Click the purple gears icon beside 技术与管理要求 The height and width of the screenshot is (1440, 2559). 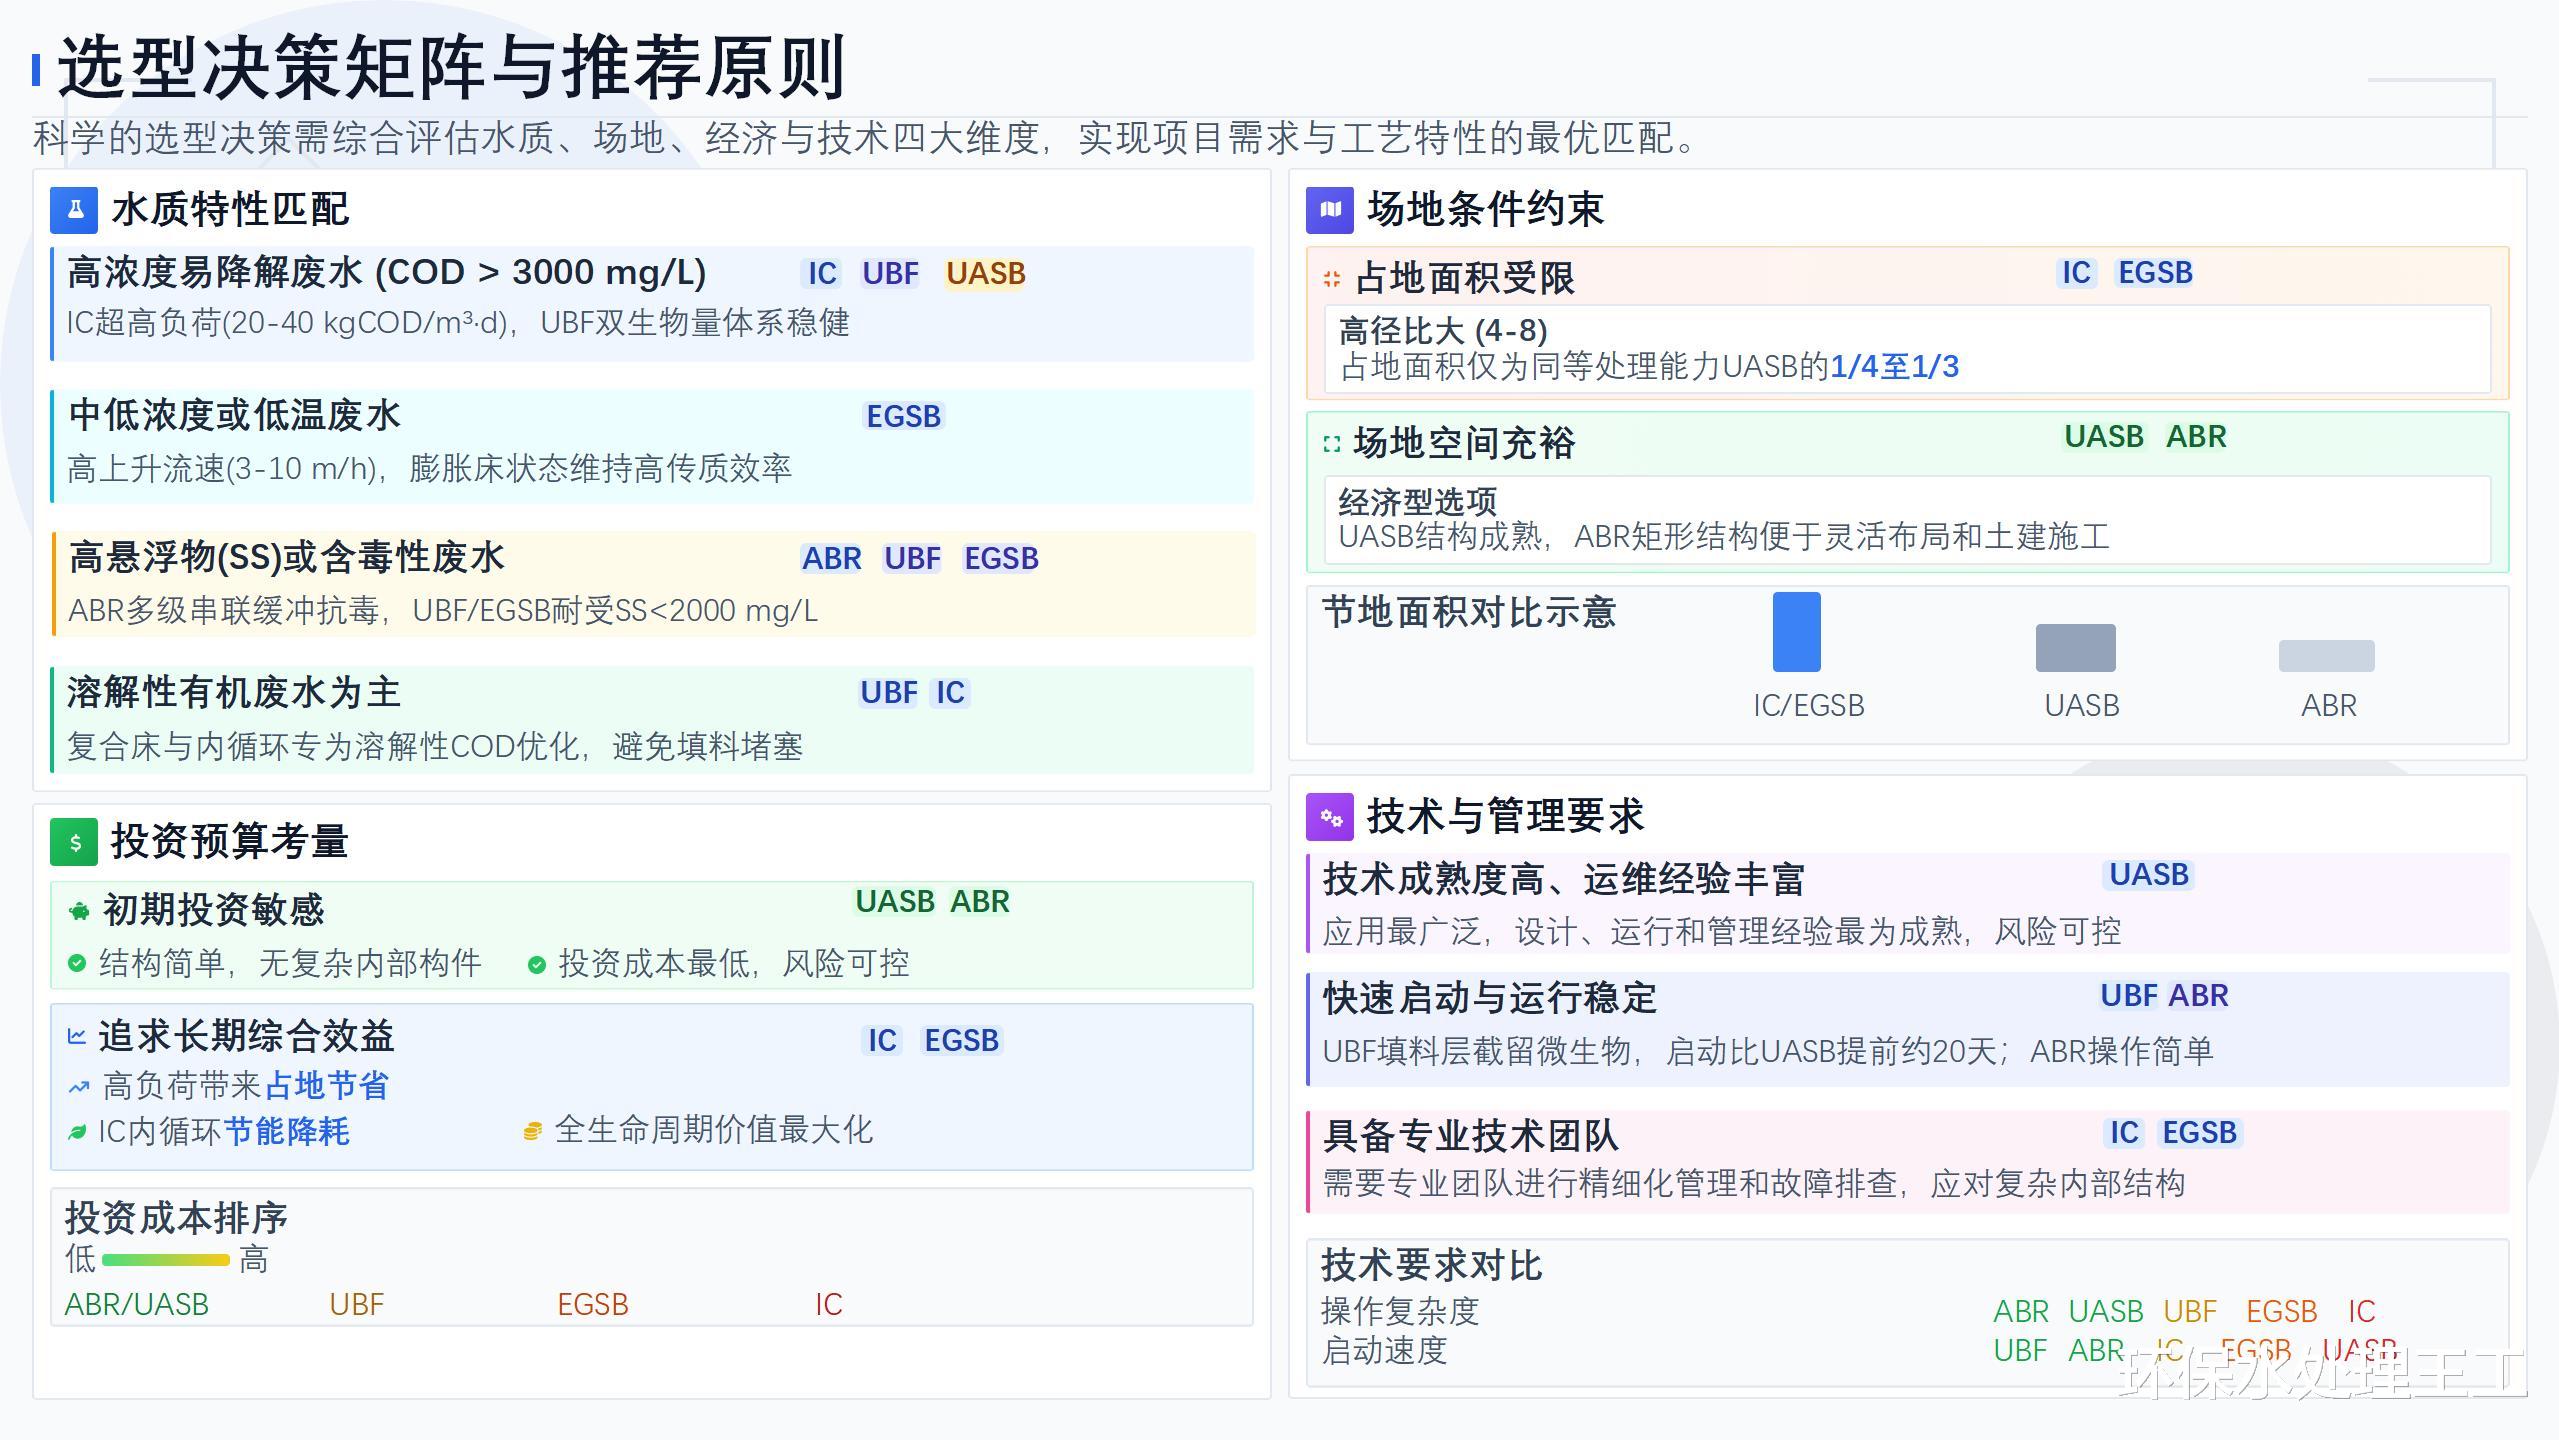click(x=1330, y=817)
